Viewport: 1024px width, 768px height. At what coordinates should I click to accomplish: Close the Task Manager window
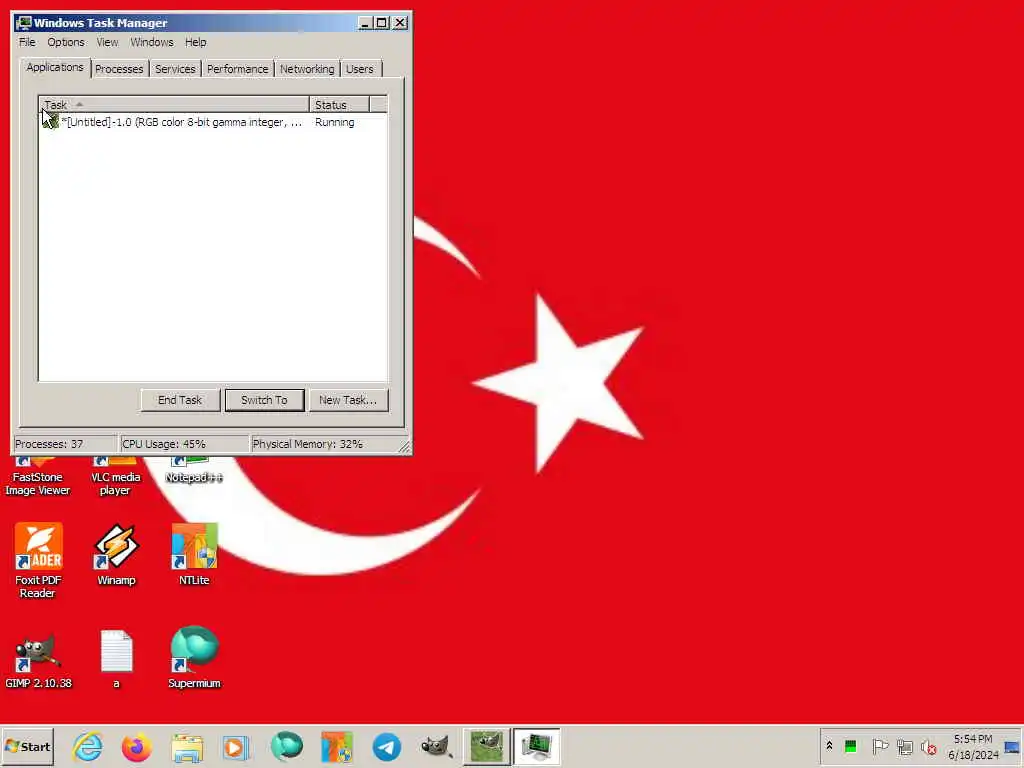[x=400, y=23]
